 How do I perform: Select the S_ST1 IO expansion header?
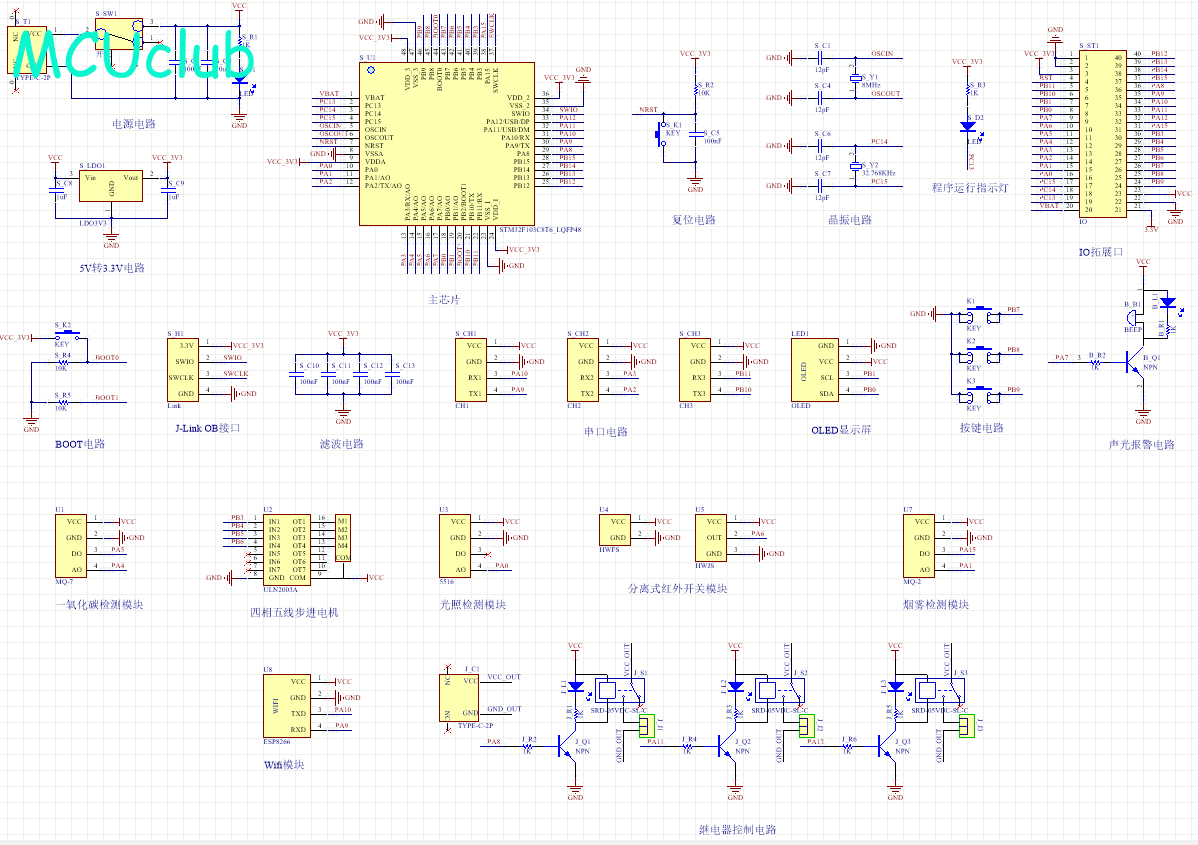[x=1102, y=133]
